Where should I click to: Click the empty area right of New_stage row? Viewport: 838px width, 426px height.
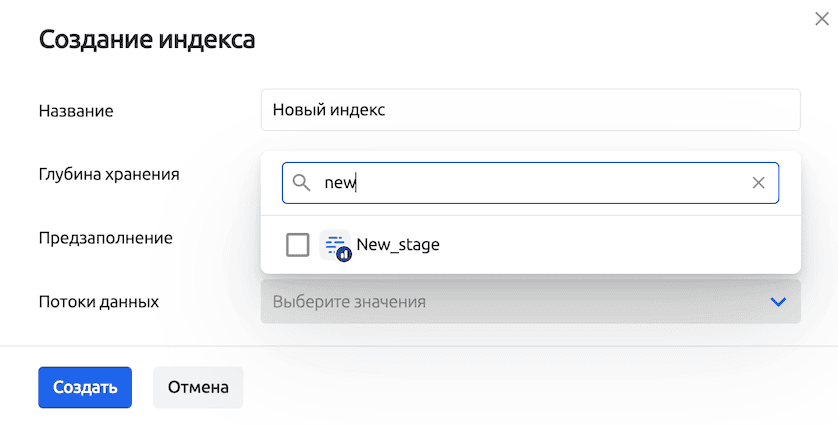pos(620,245)
